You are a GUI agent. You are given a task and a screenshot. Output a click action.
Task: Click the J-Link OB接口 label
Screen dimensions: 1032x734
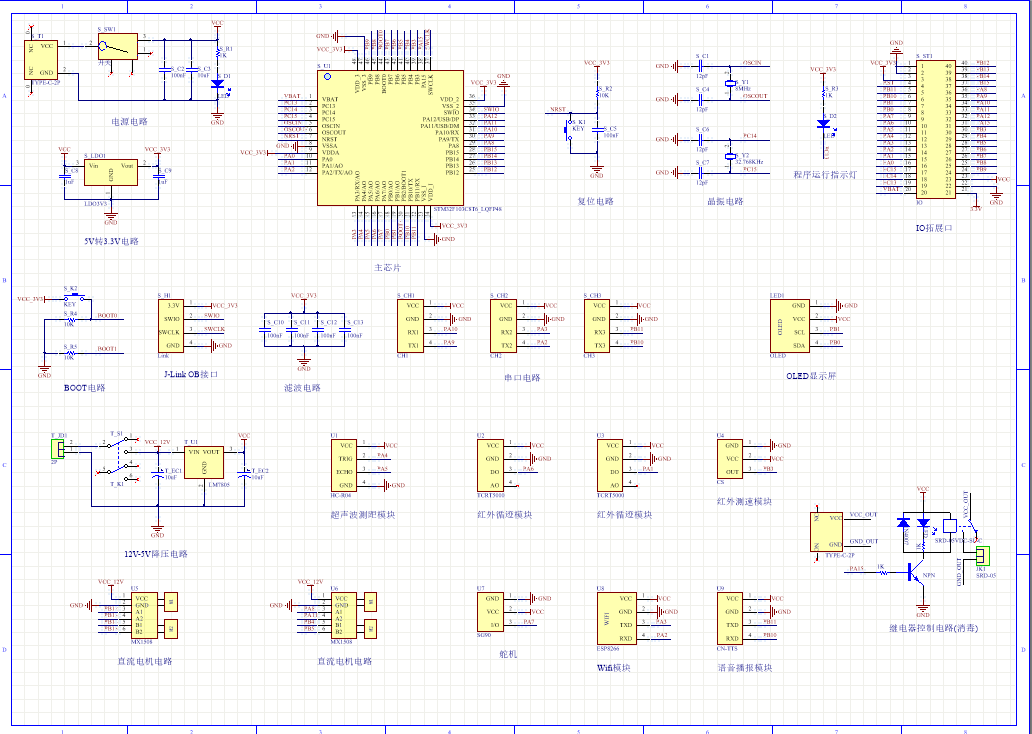[191, 374]
